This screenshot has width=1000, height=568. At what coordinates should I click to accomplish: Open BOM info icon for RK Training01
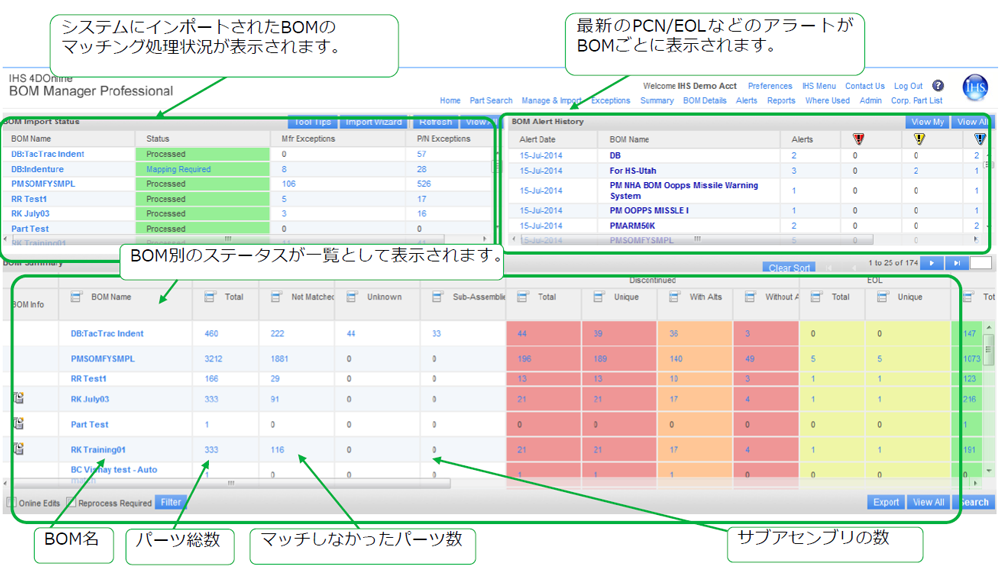coord(19,449)
